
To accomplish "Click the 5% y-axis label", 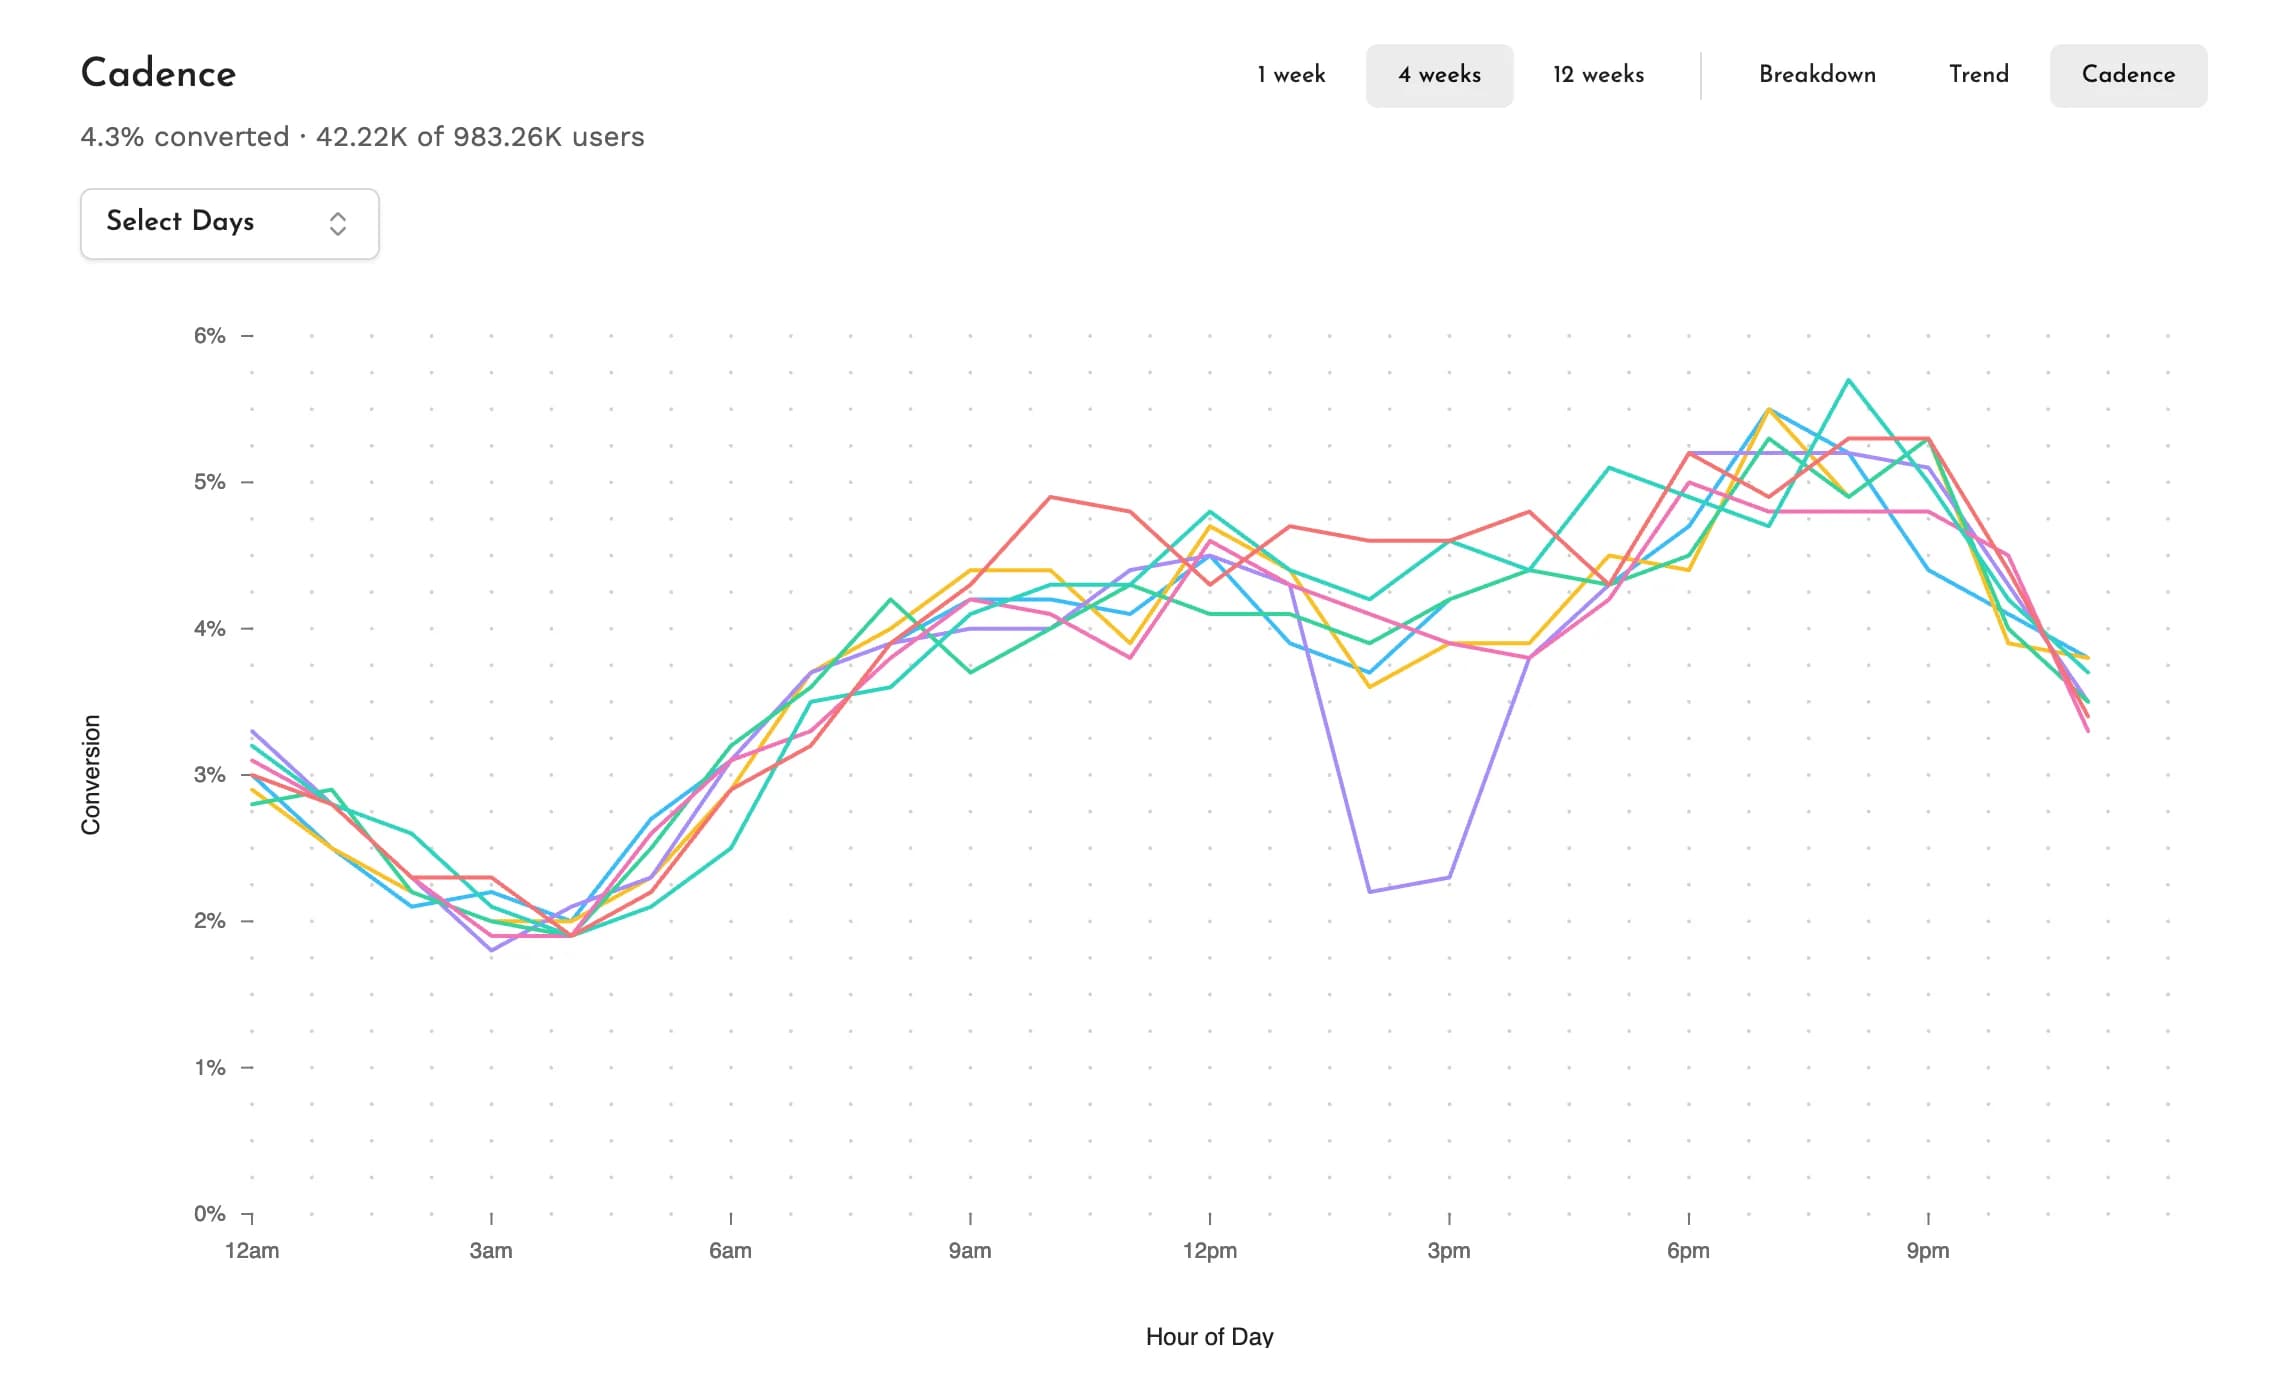I will point(210,482).
